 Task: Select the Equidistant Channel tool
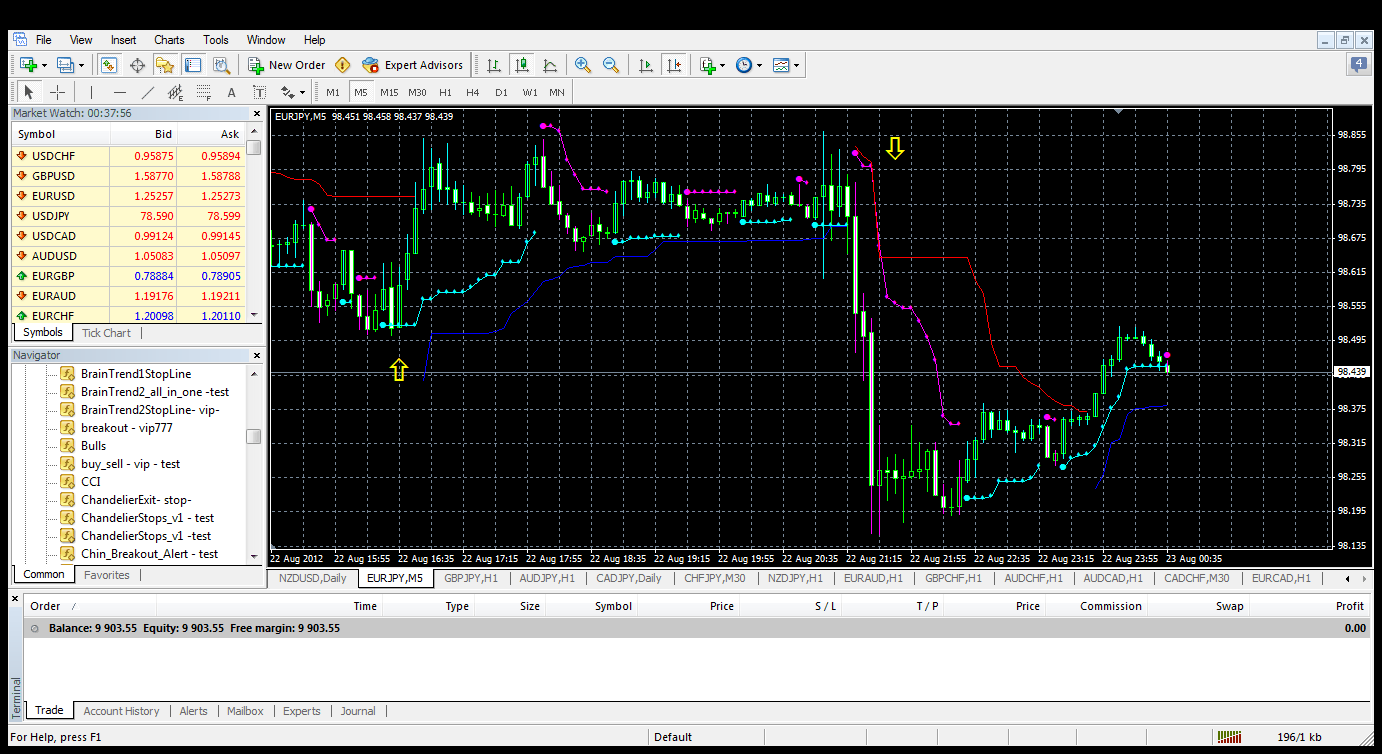click(176, 92)
